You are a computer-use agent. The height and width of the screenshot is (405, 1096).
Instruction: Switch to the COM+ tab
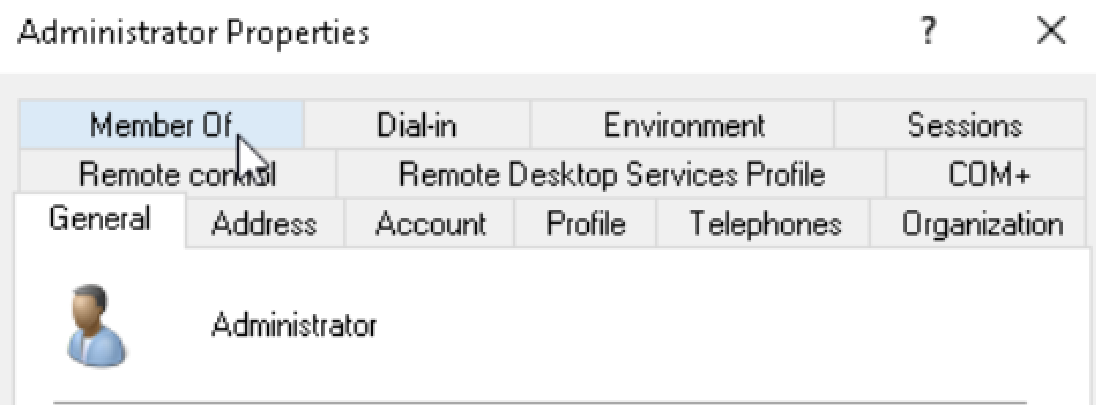tap(988, 175)
